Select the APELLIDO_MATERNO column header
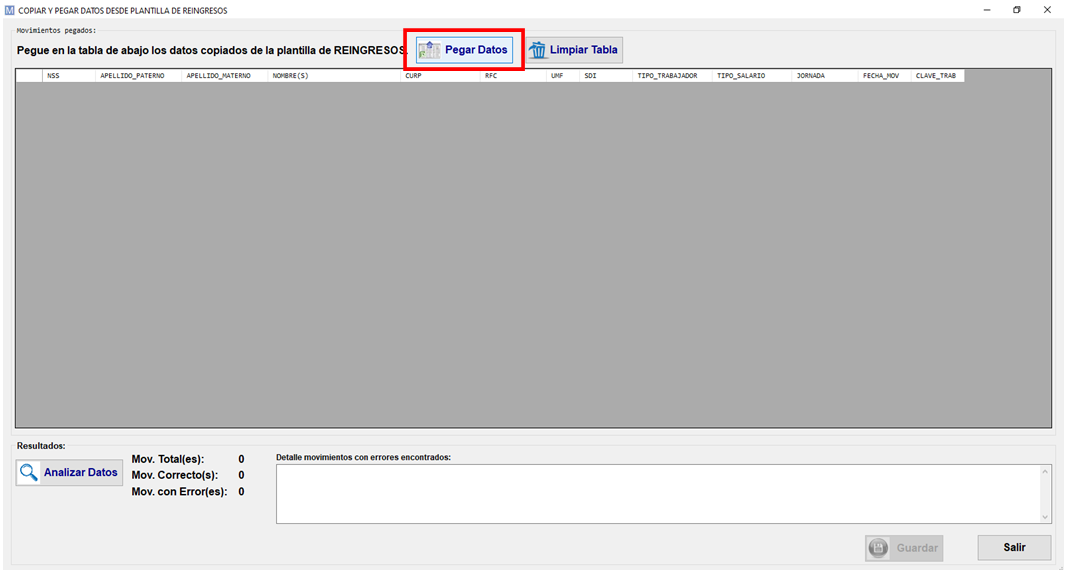Image resolution: width=1065 pixels, height=573 pixels. tap(225, 76)
